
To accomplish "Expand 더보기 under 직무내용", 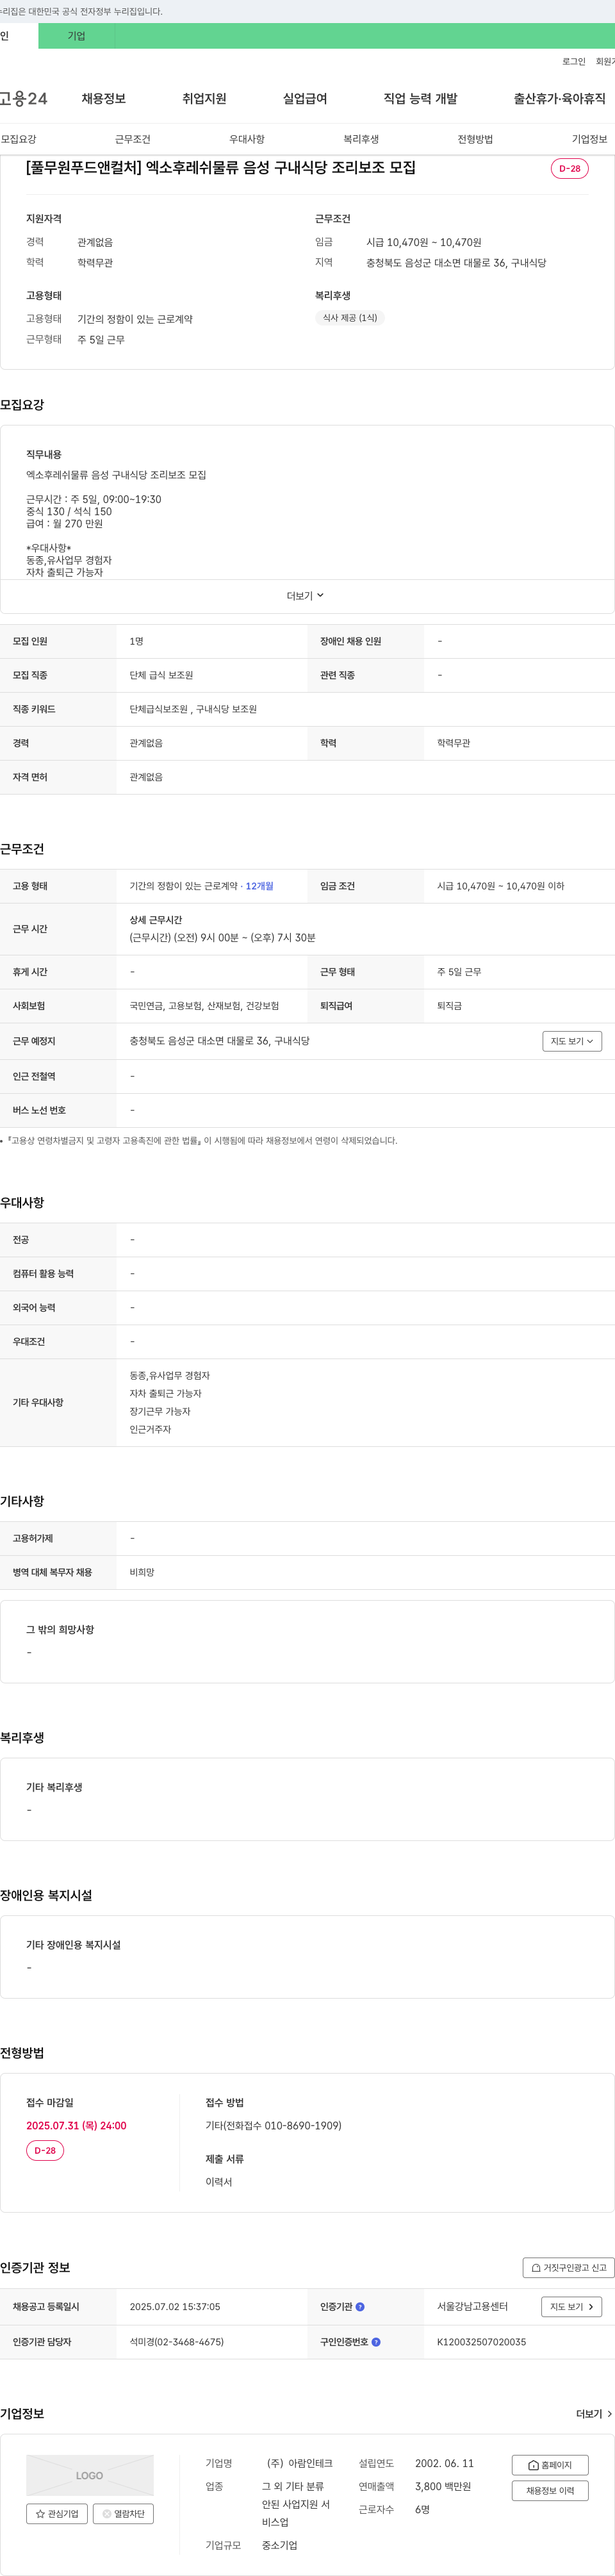I will tap(305, 596).
